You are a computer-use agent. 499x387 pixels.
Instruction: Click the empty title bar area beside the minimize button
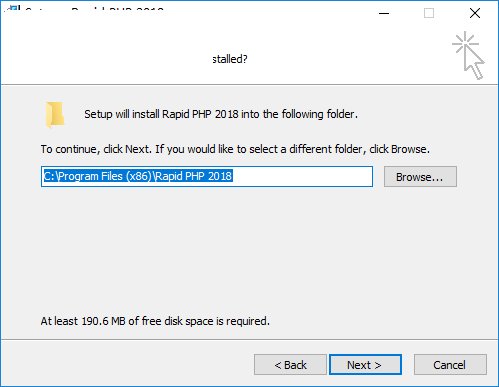pyautogui.click(x=267, y=13)
